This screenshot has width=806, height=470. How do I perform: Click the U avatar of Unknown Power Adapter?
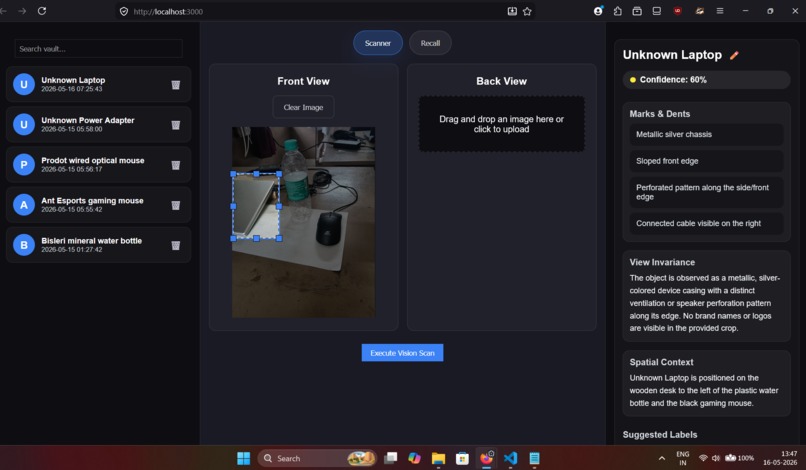tap(24, 124)
